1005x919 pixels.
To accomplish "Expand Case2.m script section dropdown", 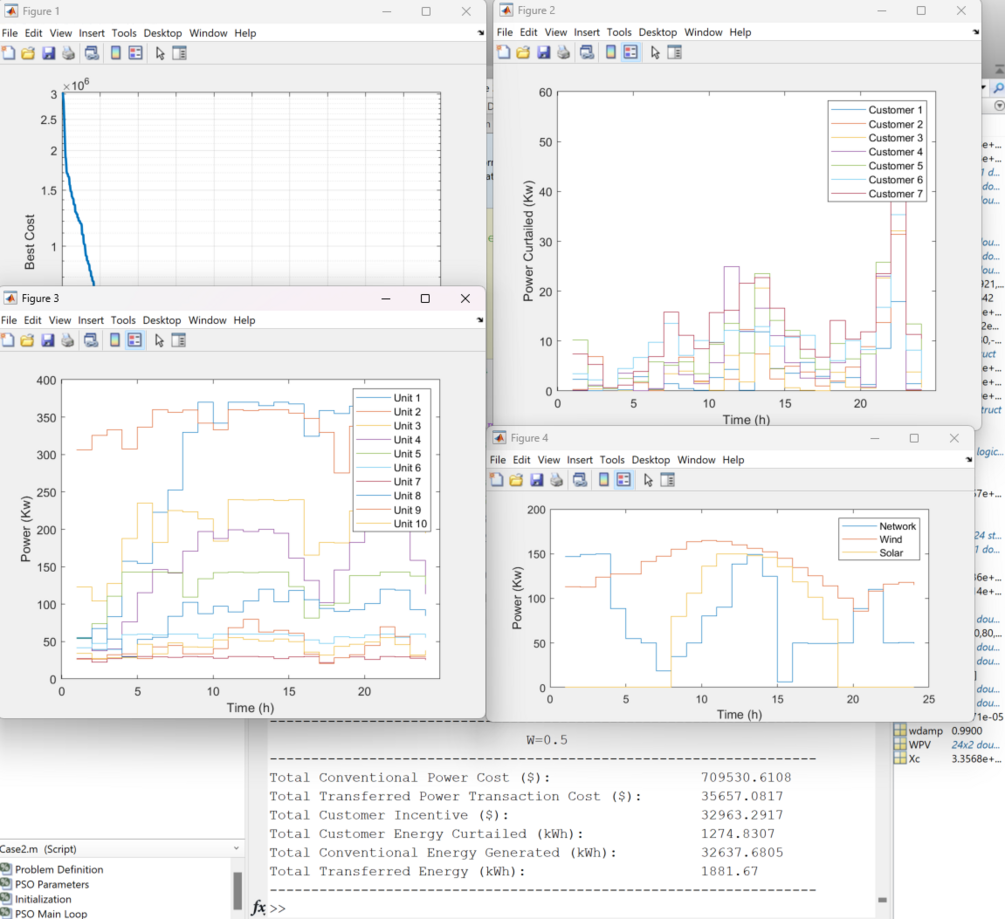I will (237, 849).
